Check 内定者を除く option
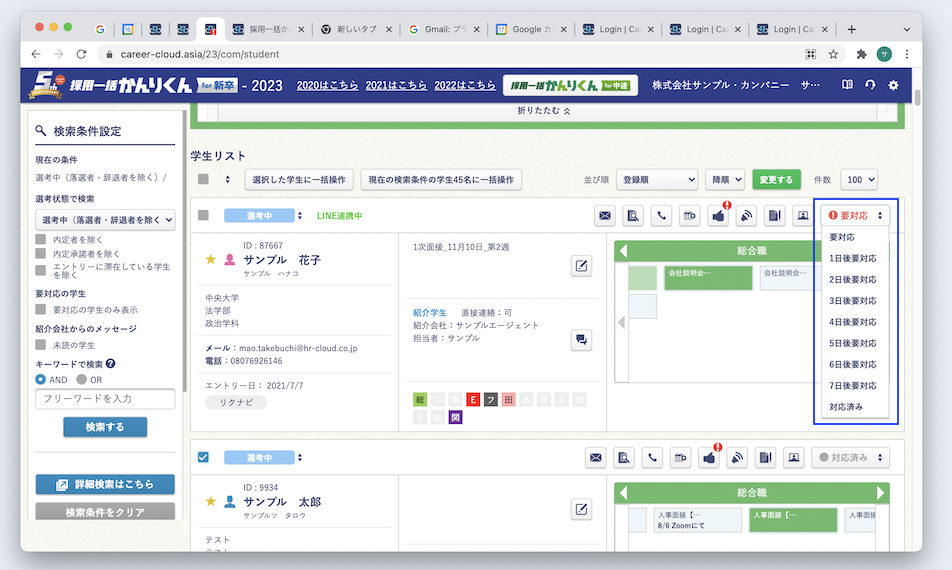The image size is (952, 570). 41,239
